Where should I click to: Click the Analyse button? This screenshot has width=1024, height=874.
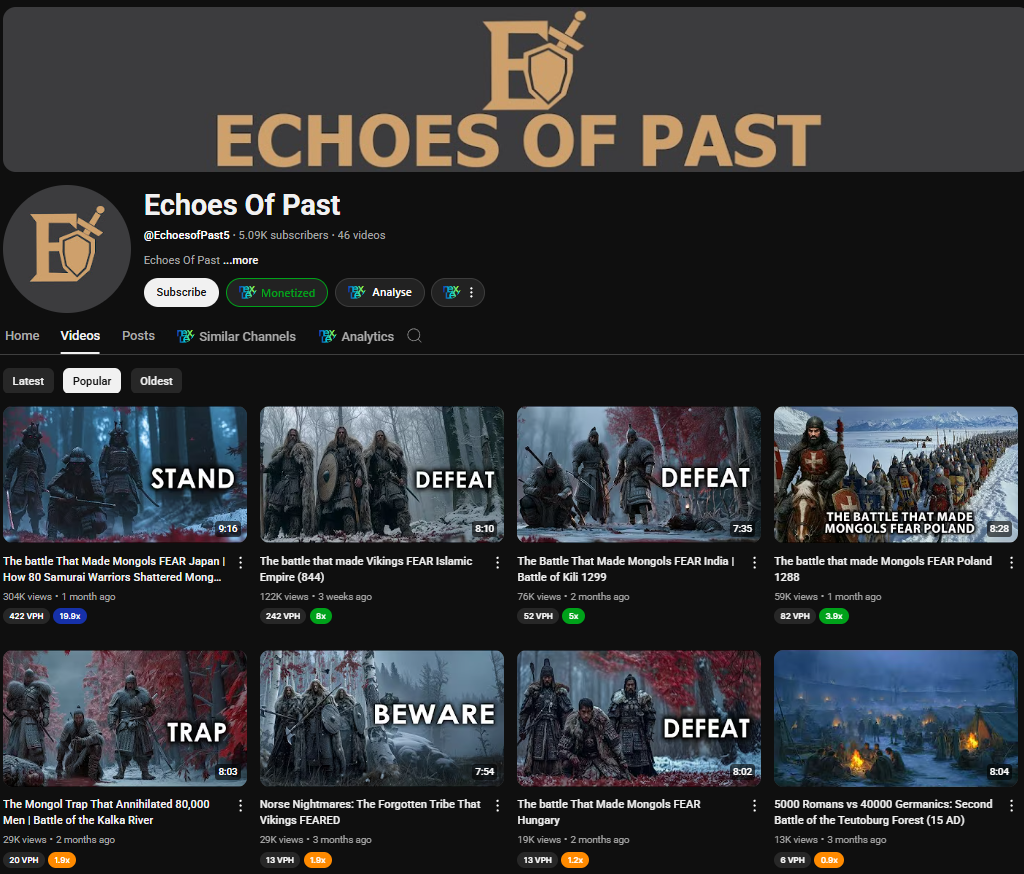click(380, 292)
